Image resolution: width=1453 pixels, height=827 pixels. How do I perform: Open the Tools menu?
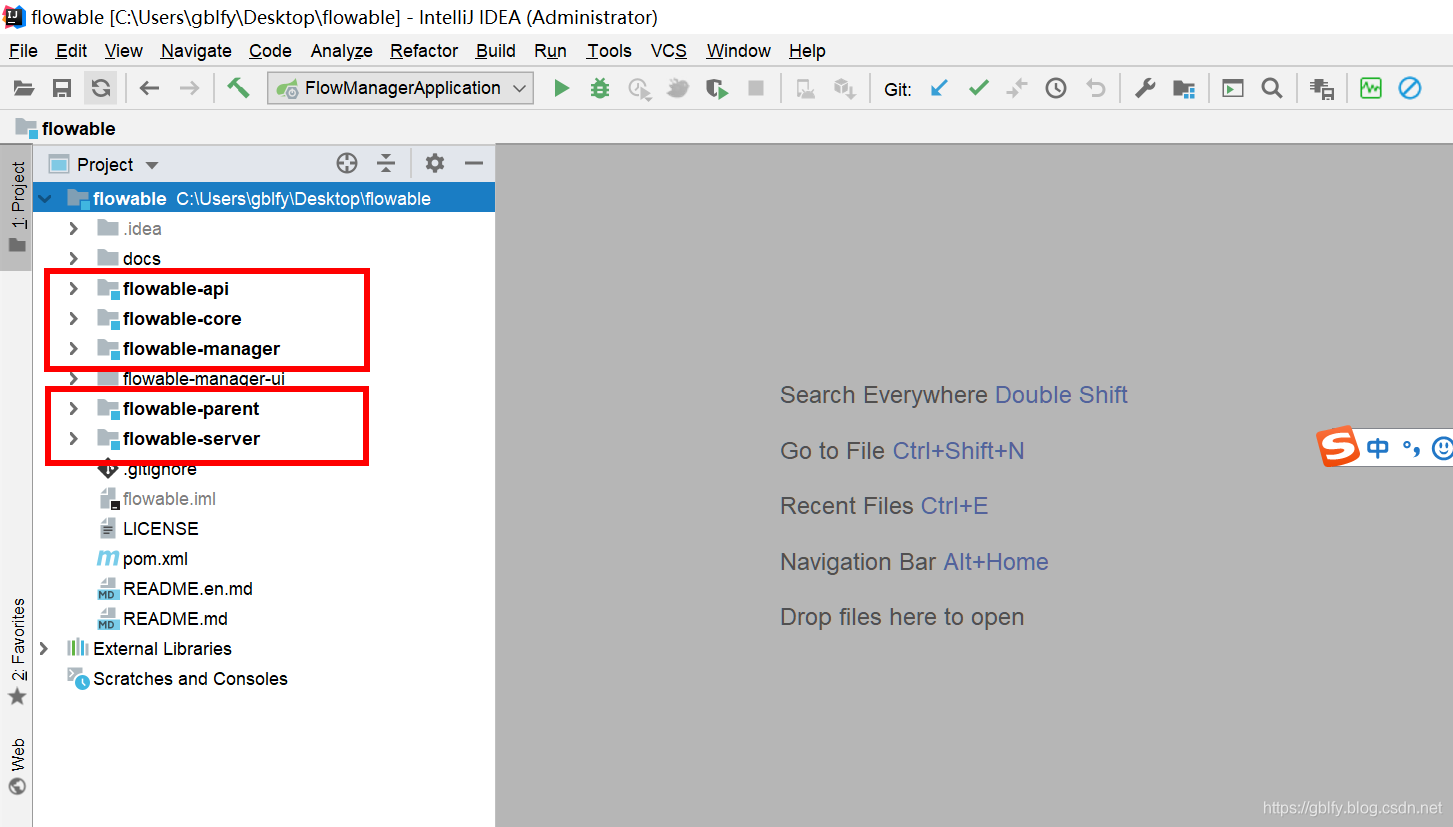pos(609,51)
